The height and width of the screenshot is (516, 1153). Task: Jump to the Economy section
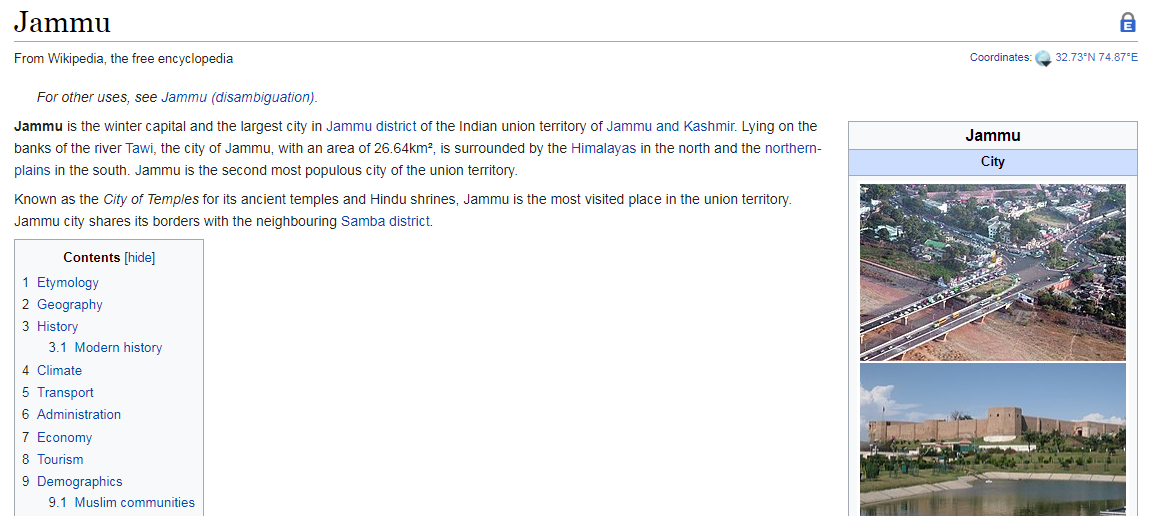coord(65,437)
